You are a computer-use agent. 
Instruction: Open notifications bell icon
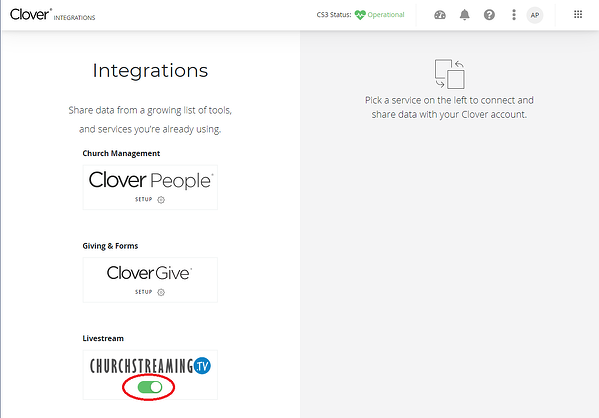(465, 15)
